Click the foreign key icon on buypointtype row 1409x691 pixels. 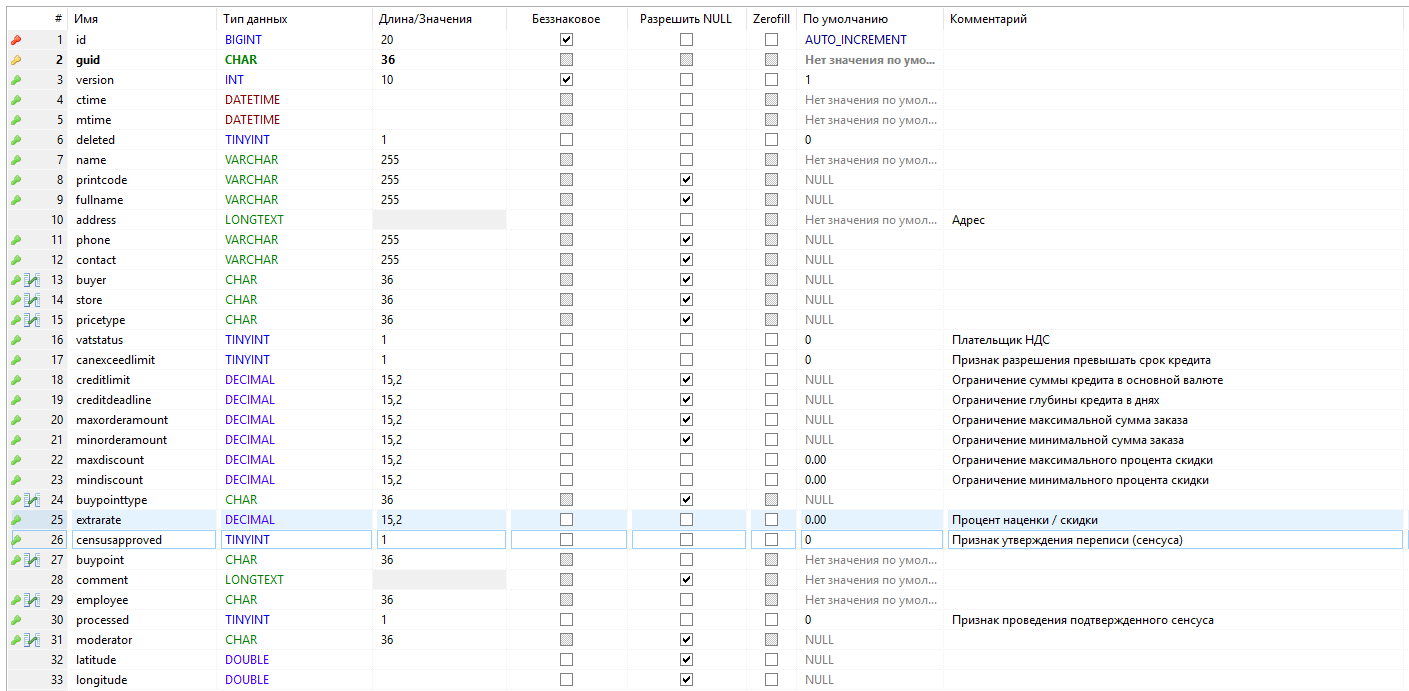click(33, 500)
